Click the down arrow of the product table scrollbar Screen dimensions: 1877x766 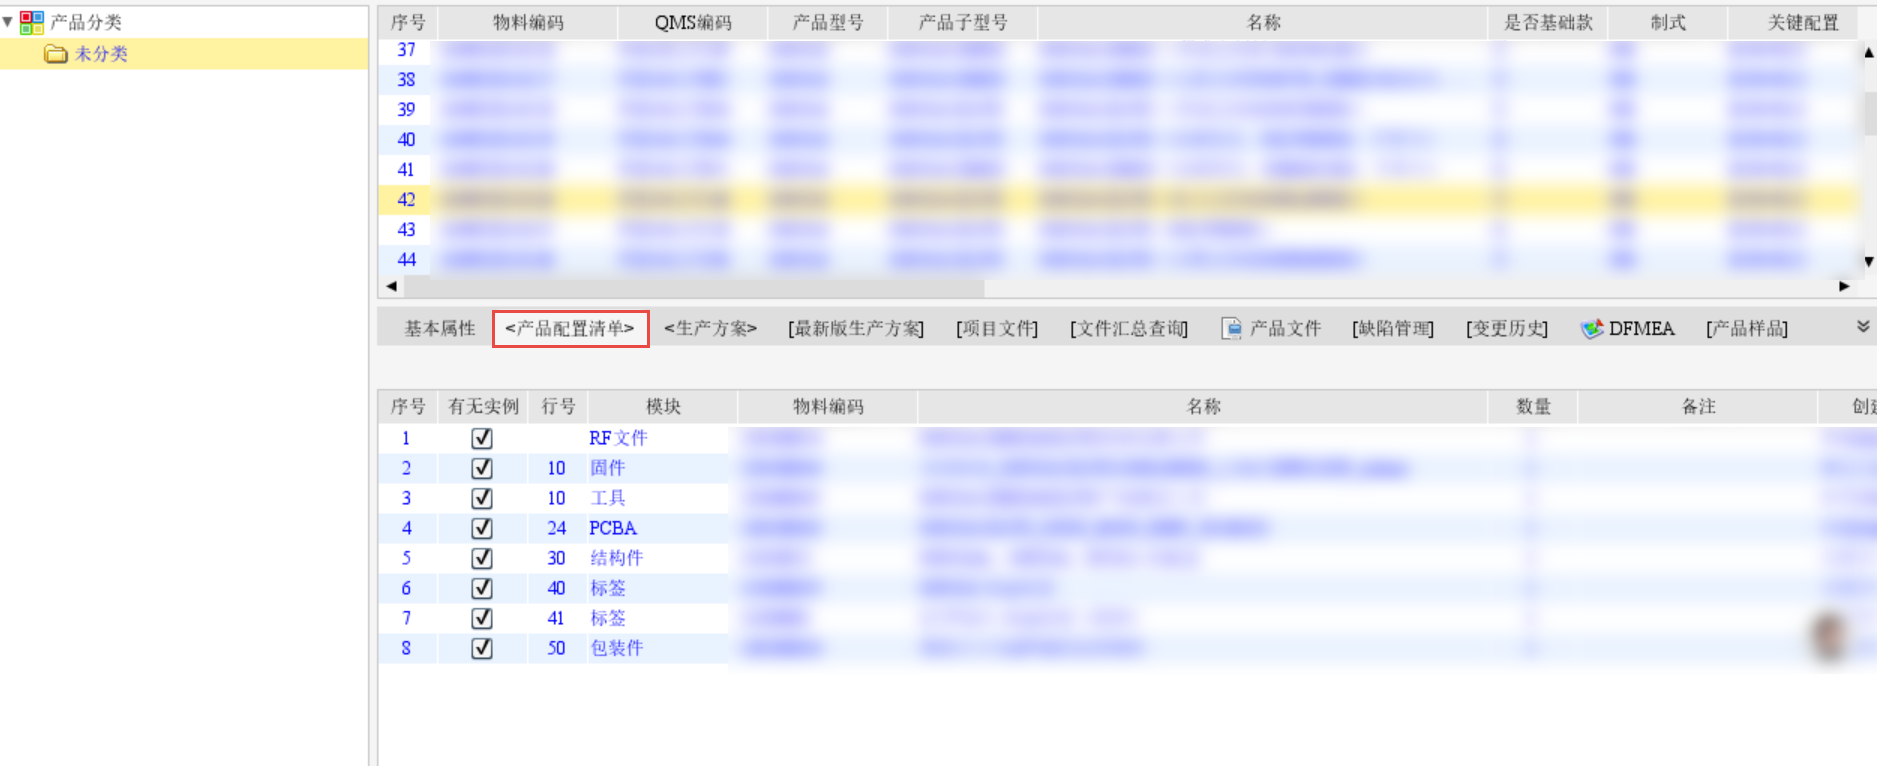(1868, 262)
